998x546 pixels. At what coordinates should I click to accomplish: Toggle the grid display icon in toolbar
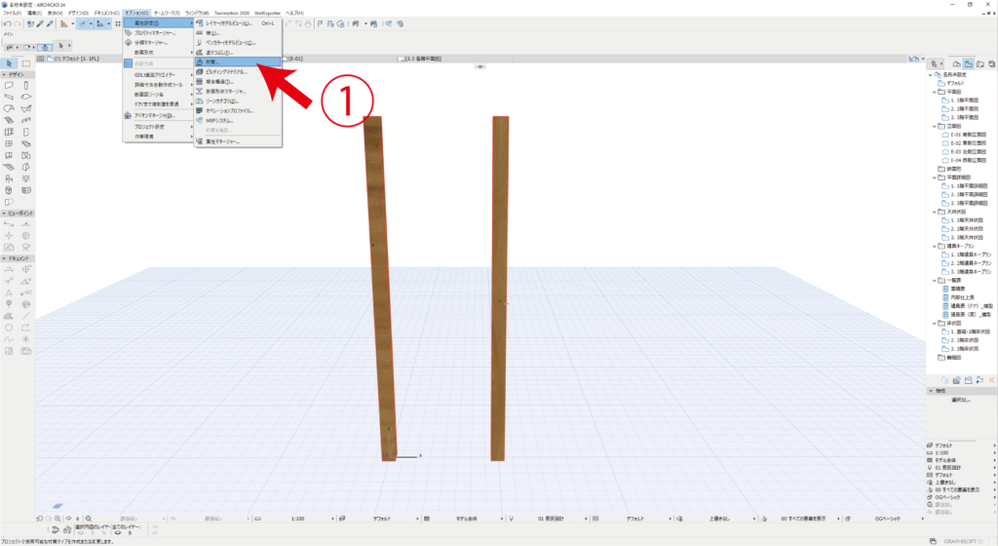point(118,24)
